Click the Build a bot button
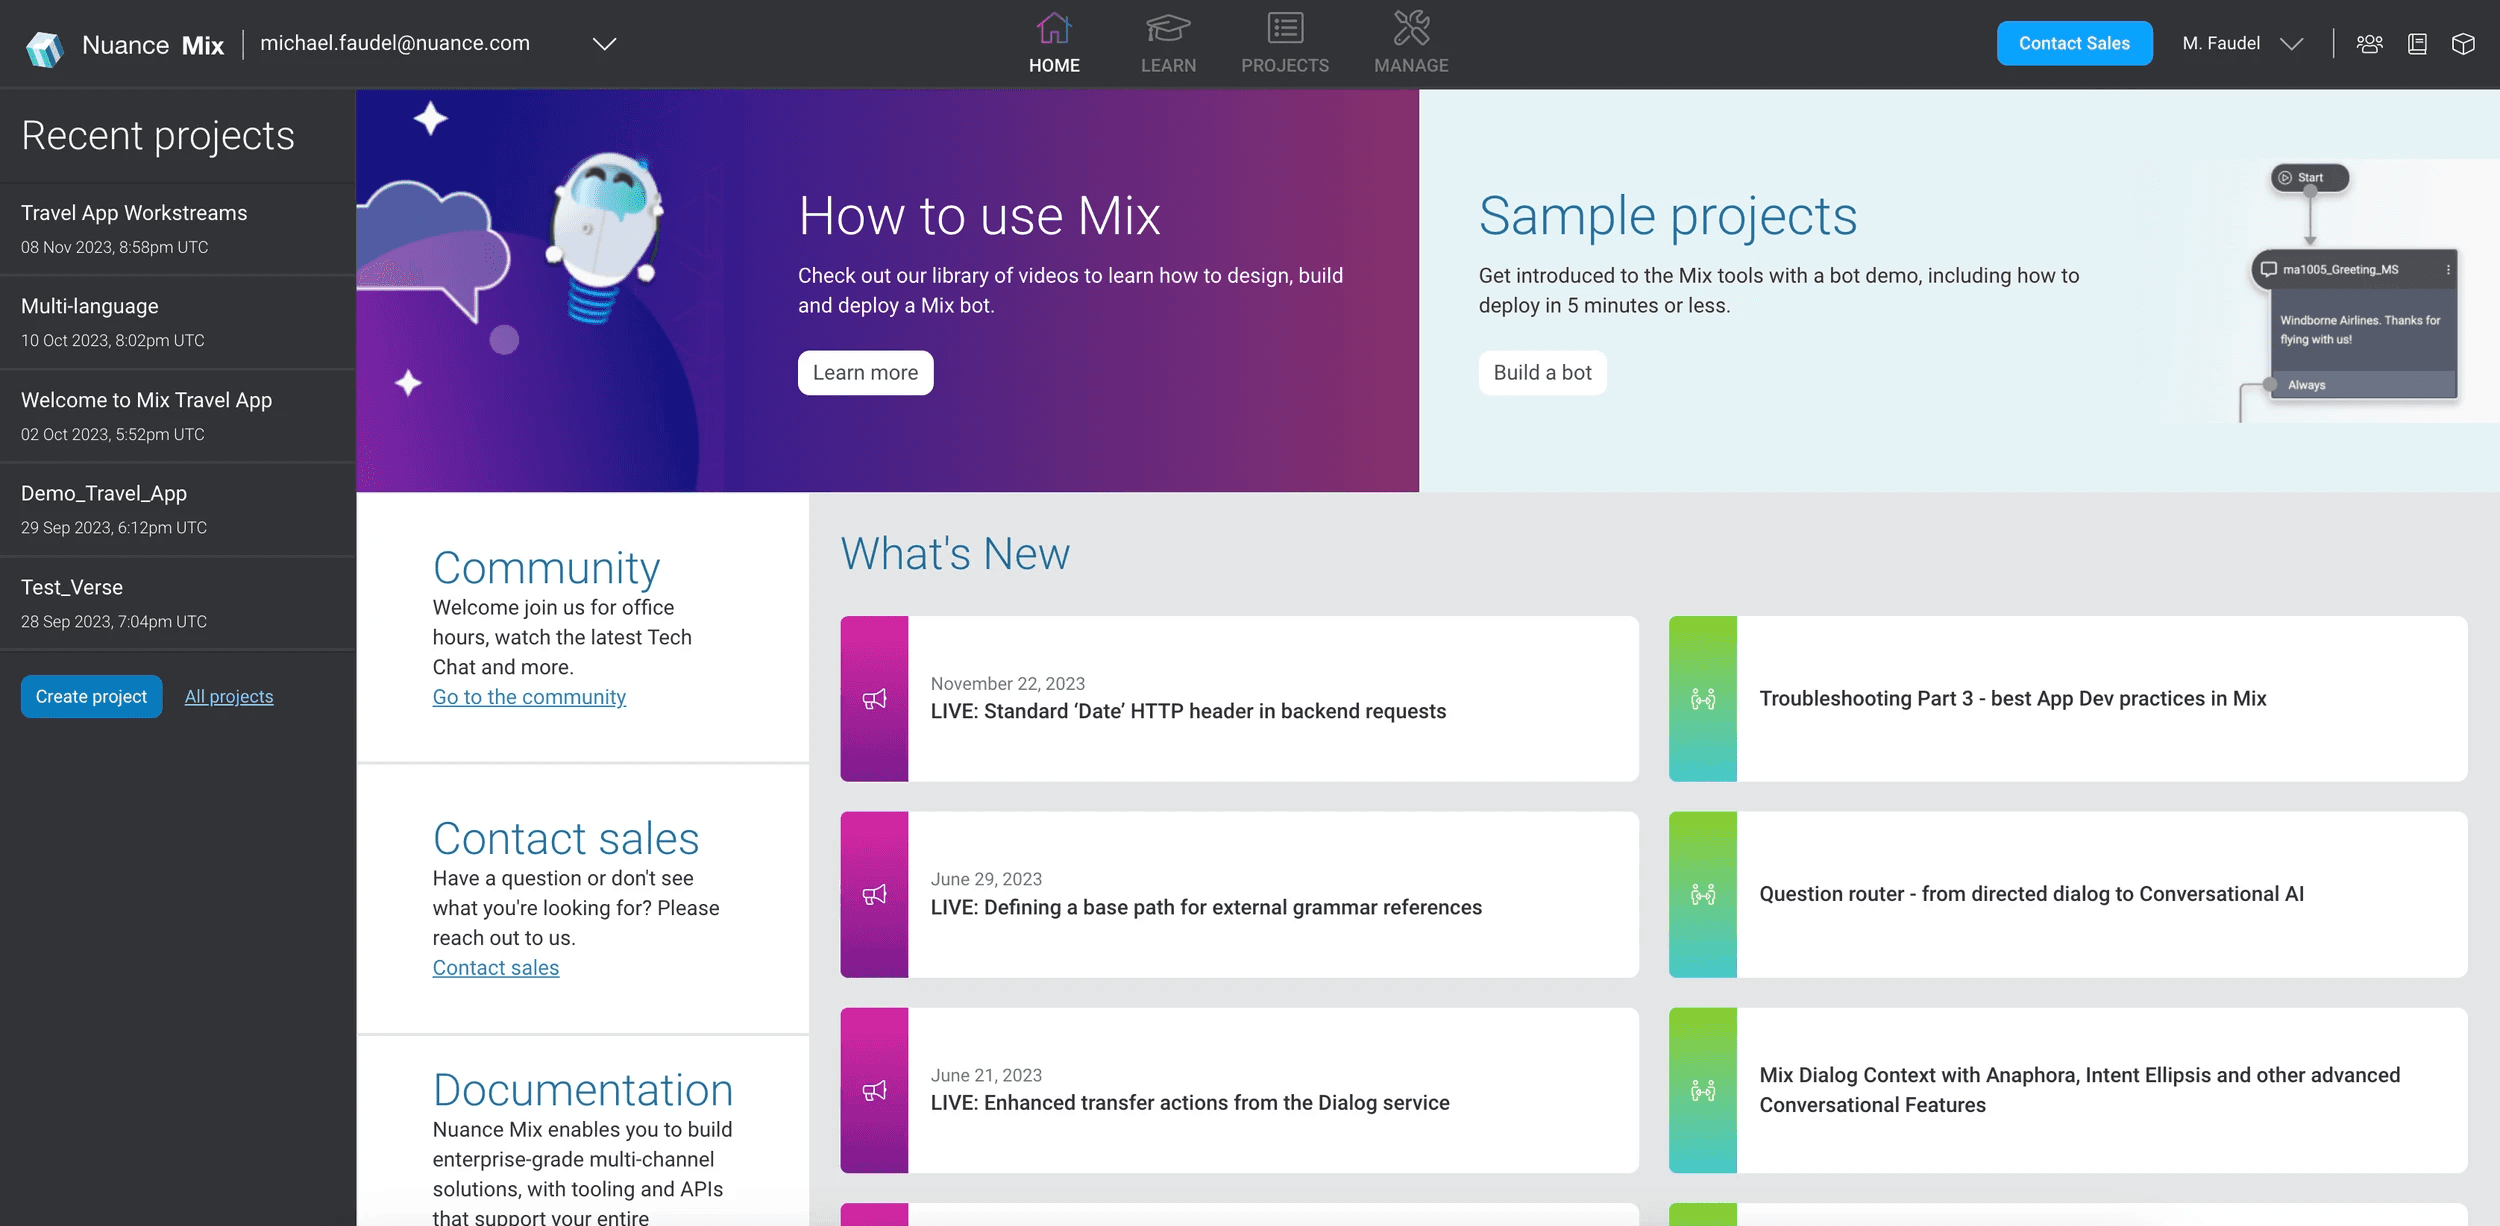The height and width of the screenshot is (1226, 2500). [1541, 373]
